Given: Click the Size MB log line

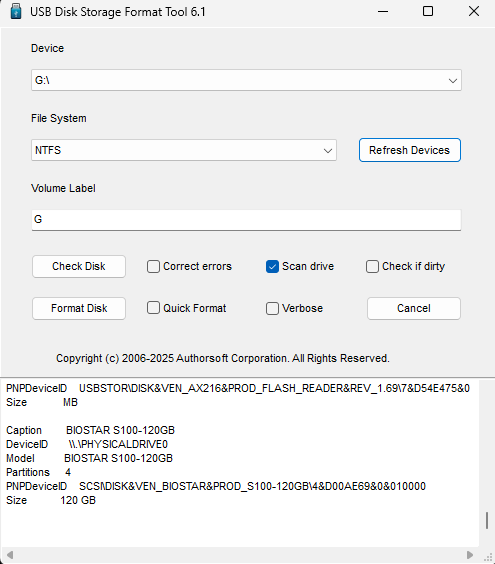Looking at the screenshot, I should pos(42,402).
